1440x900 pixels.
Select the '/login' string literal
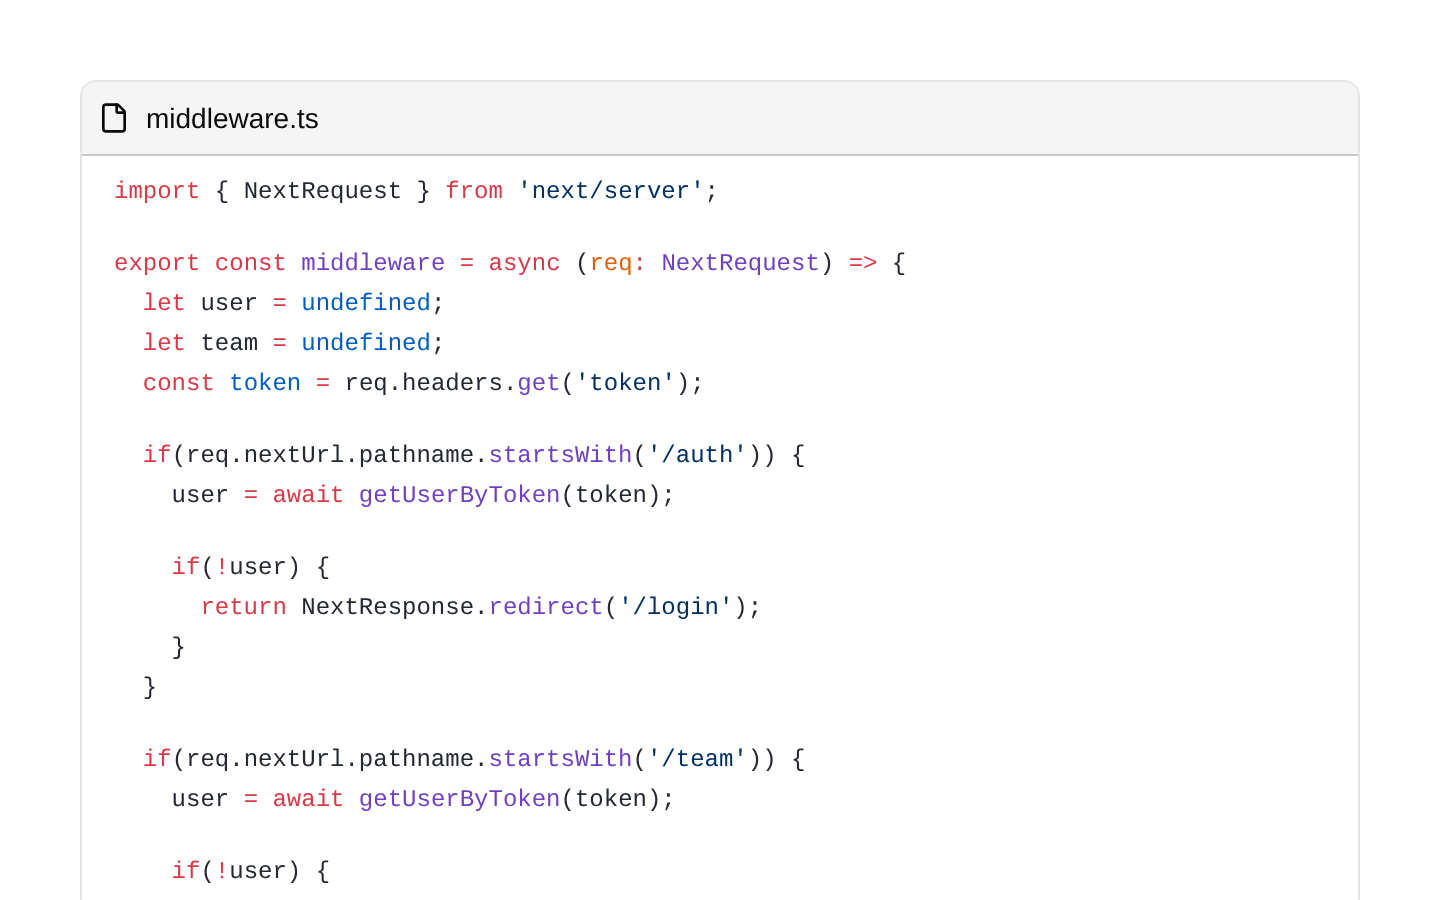pyautogui.click(x=676, y=607)
